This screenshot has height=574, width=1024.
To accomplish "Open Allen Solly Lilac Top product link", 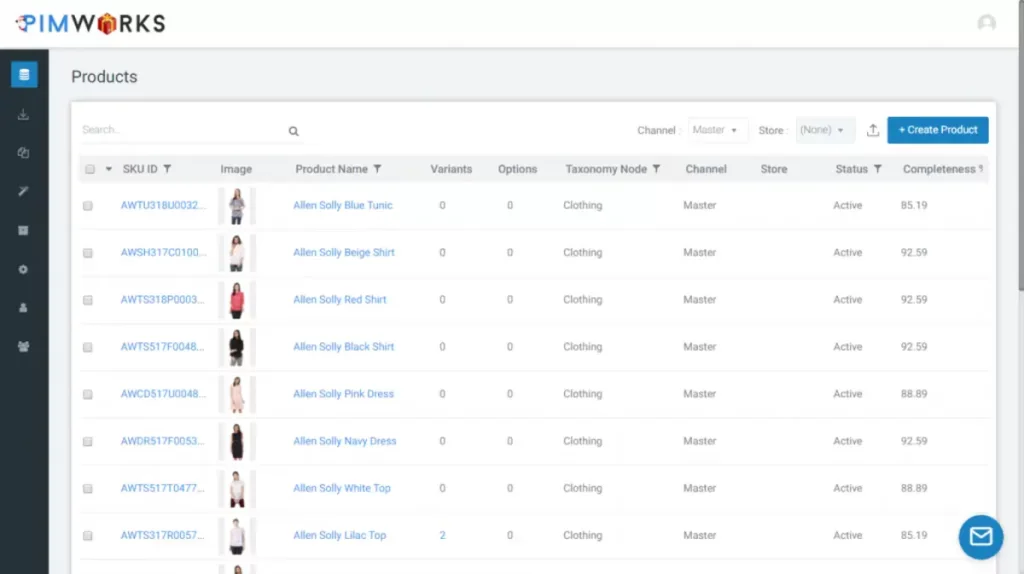I will (x=340, y=535).
